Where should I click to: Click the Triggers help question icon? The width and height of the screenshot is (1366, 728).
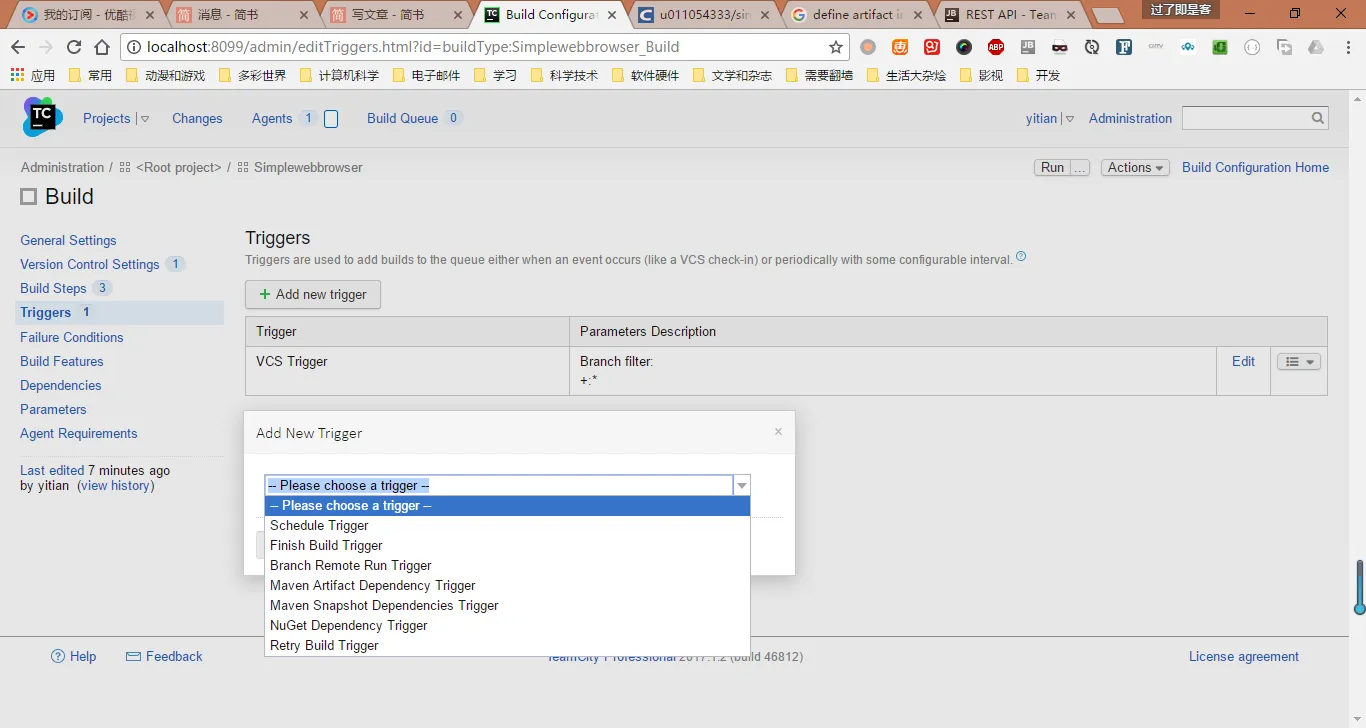coord(1021,257)
